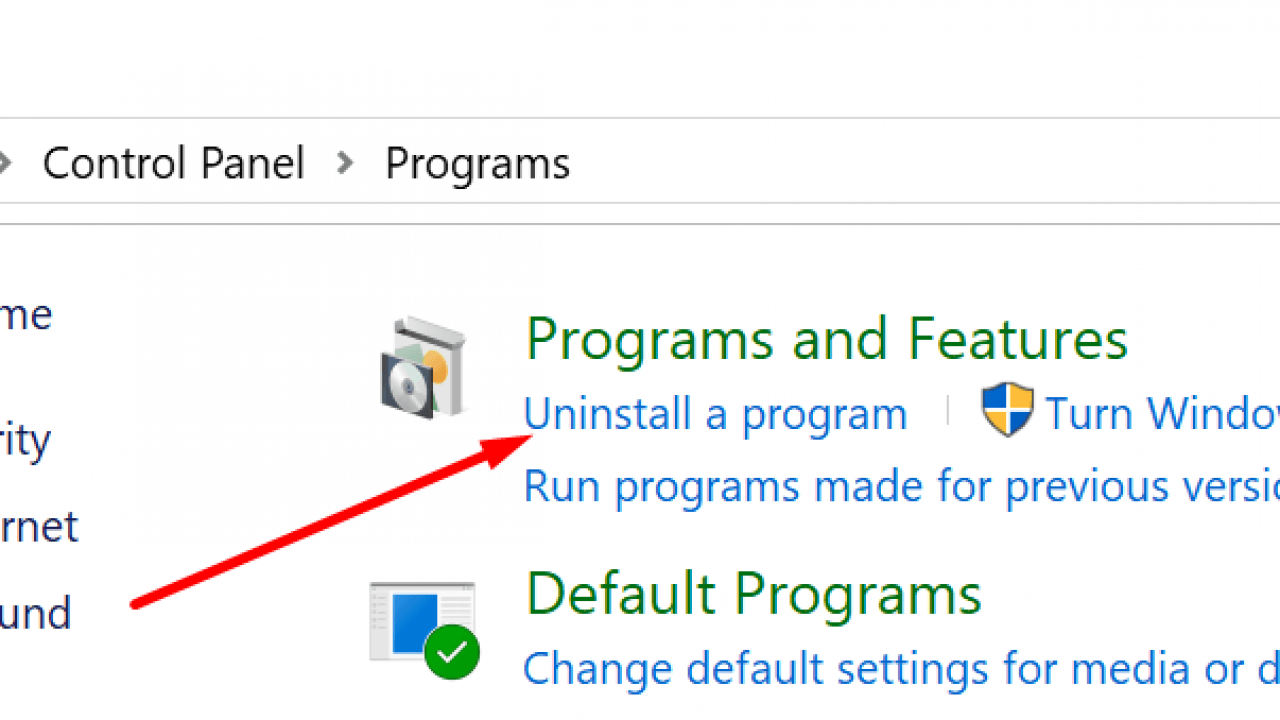Open sidebar category ending in "rnet"

pyautogui.click(x=38, y=527)
